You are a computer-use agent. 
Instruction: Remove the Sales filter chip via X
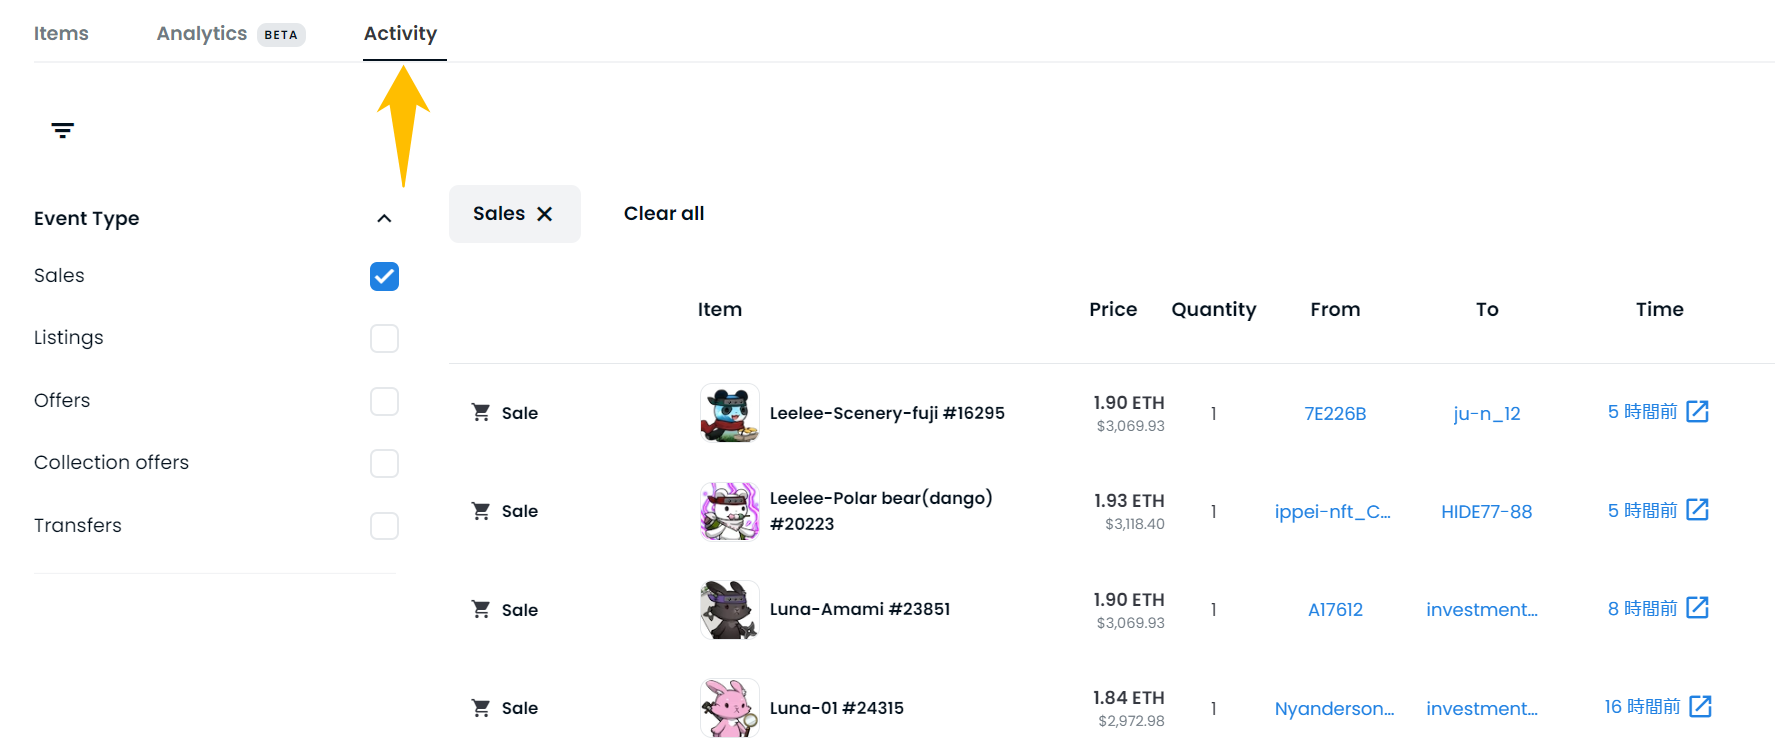[x=545, y=214]
